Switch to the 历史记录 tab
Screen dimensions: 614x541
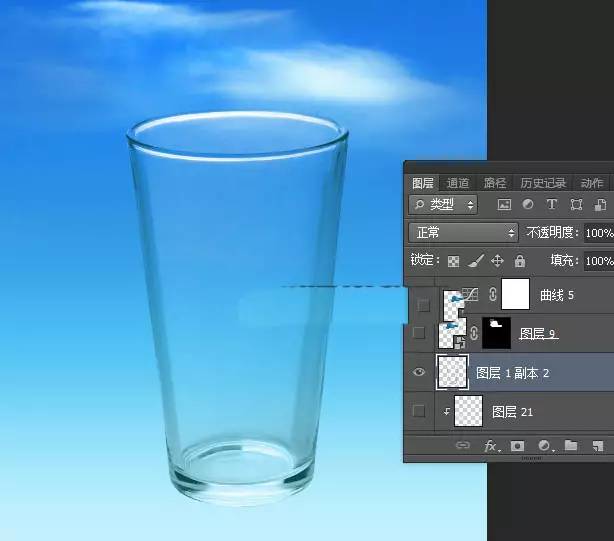point(543,183)
